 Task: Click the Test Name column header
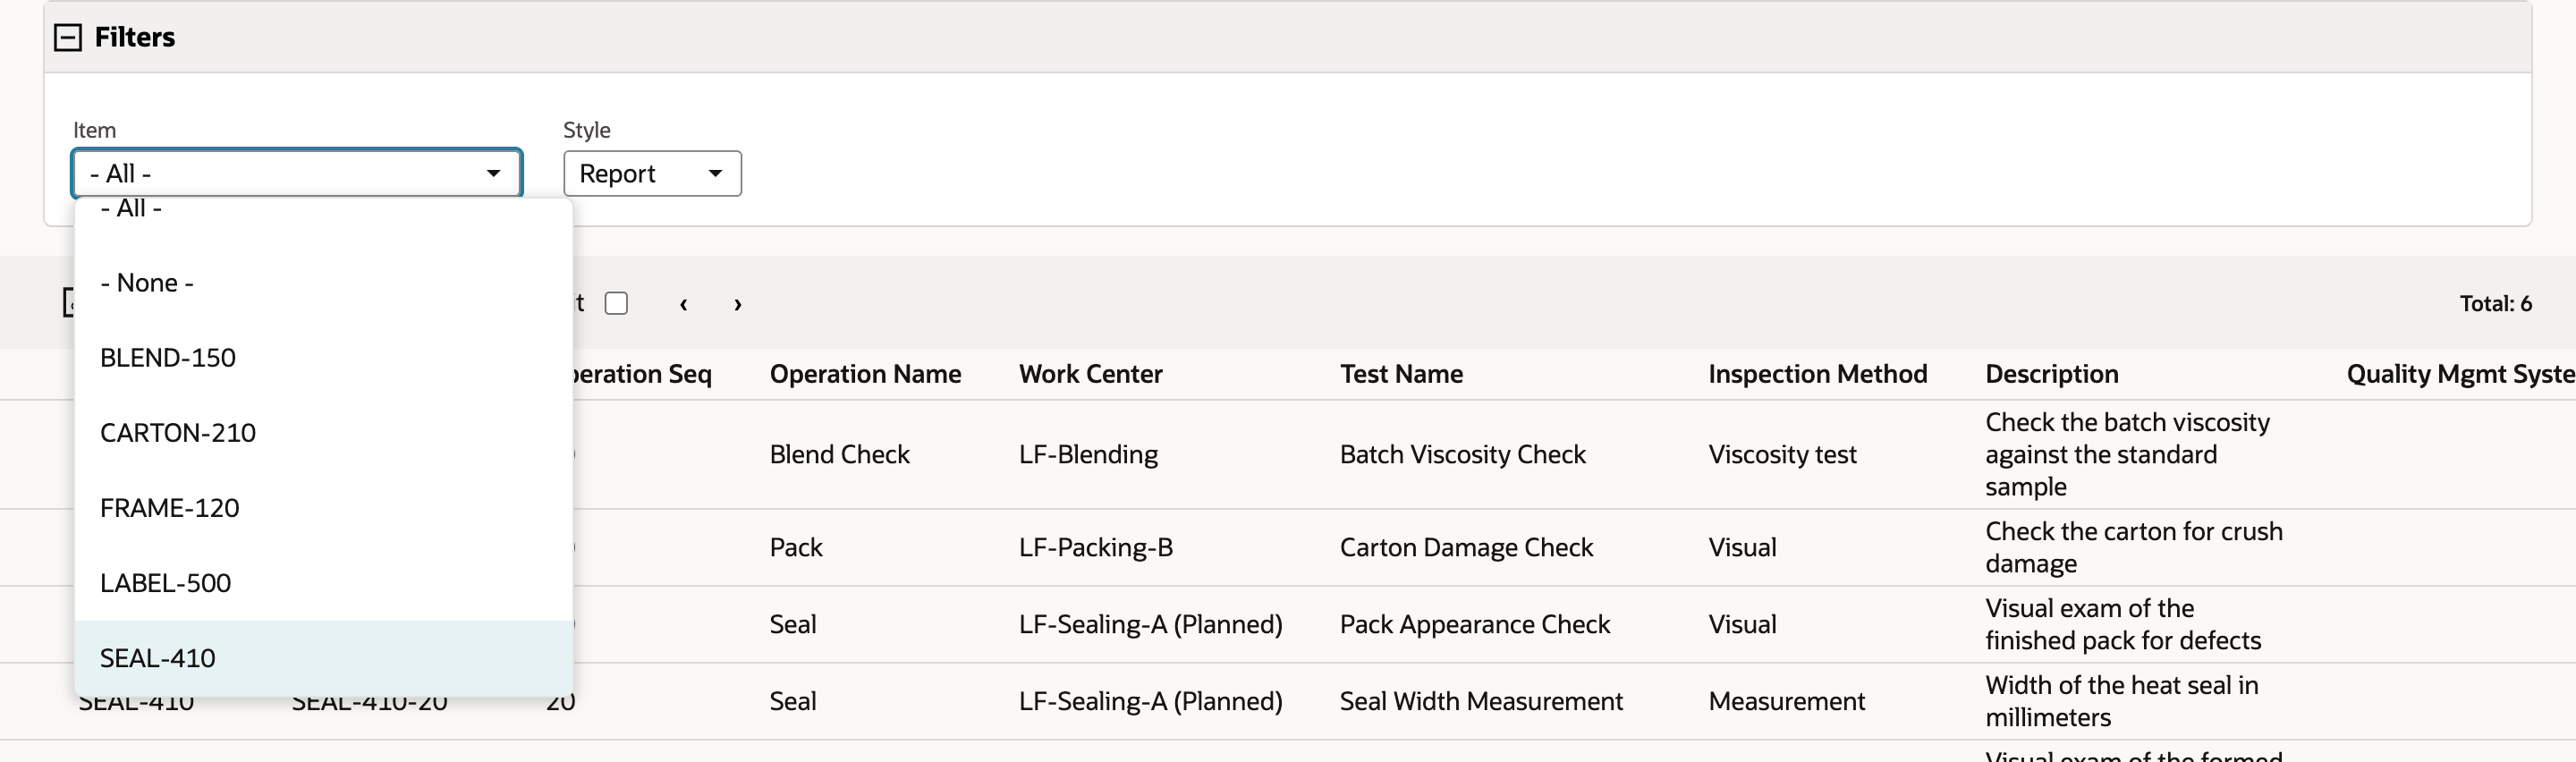tap(1401, 374)
